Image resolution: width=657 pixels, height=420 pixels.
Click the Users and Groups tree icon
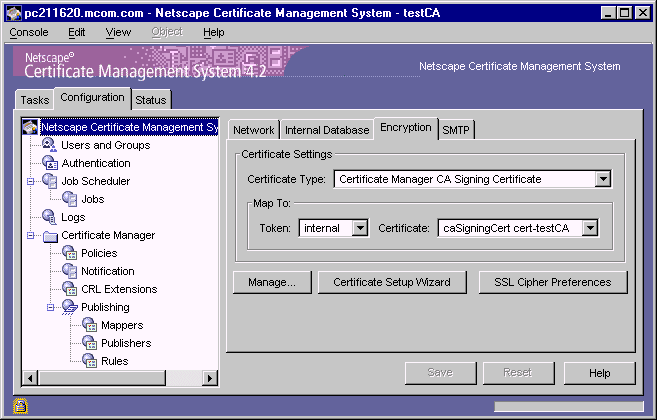click(x=50, y=145)
